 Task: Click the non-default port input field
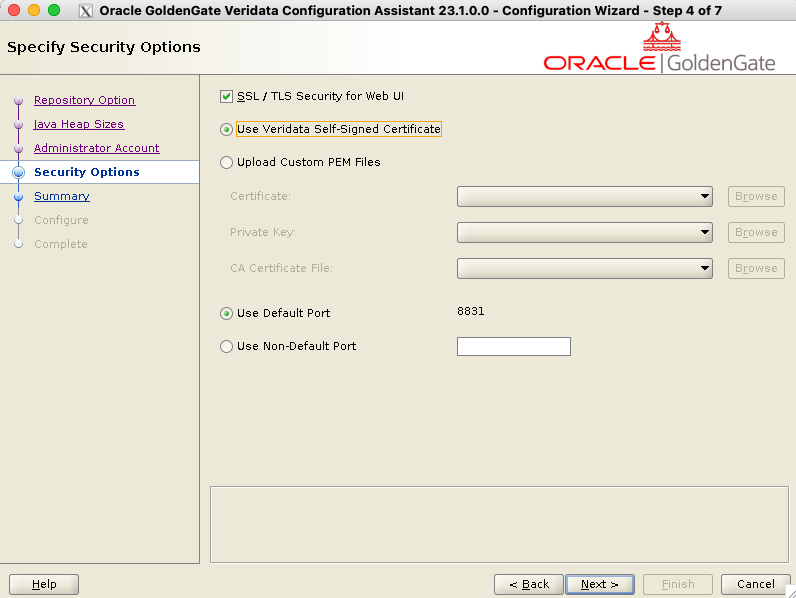point(513,347)
